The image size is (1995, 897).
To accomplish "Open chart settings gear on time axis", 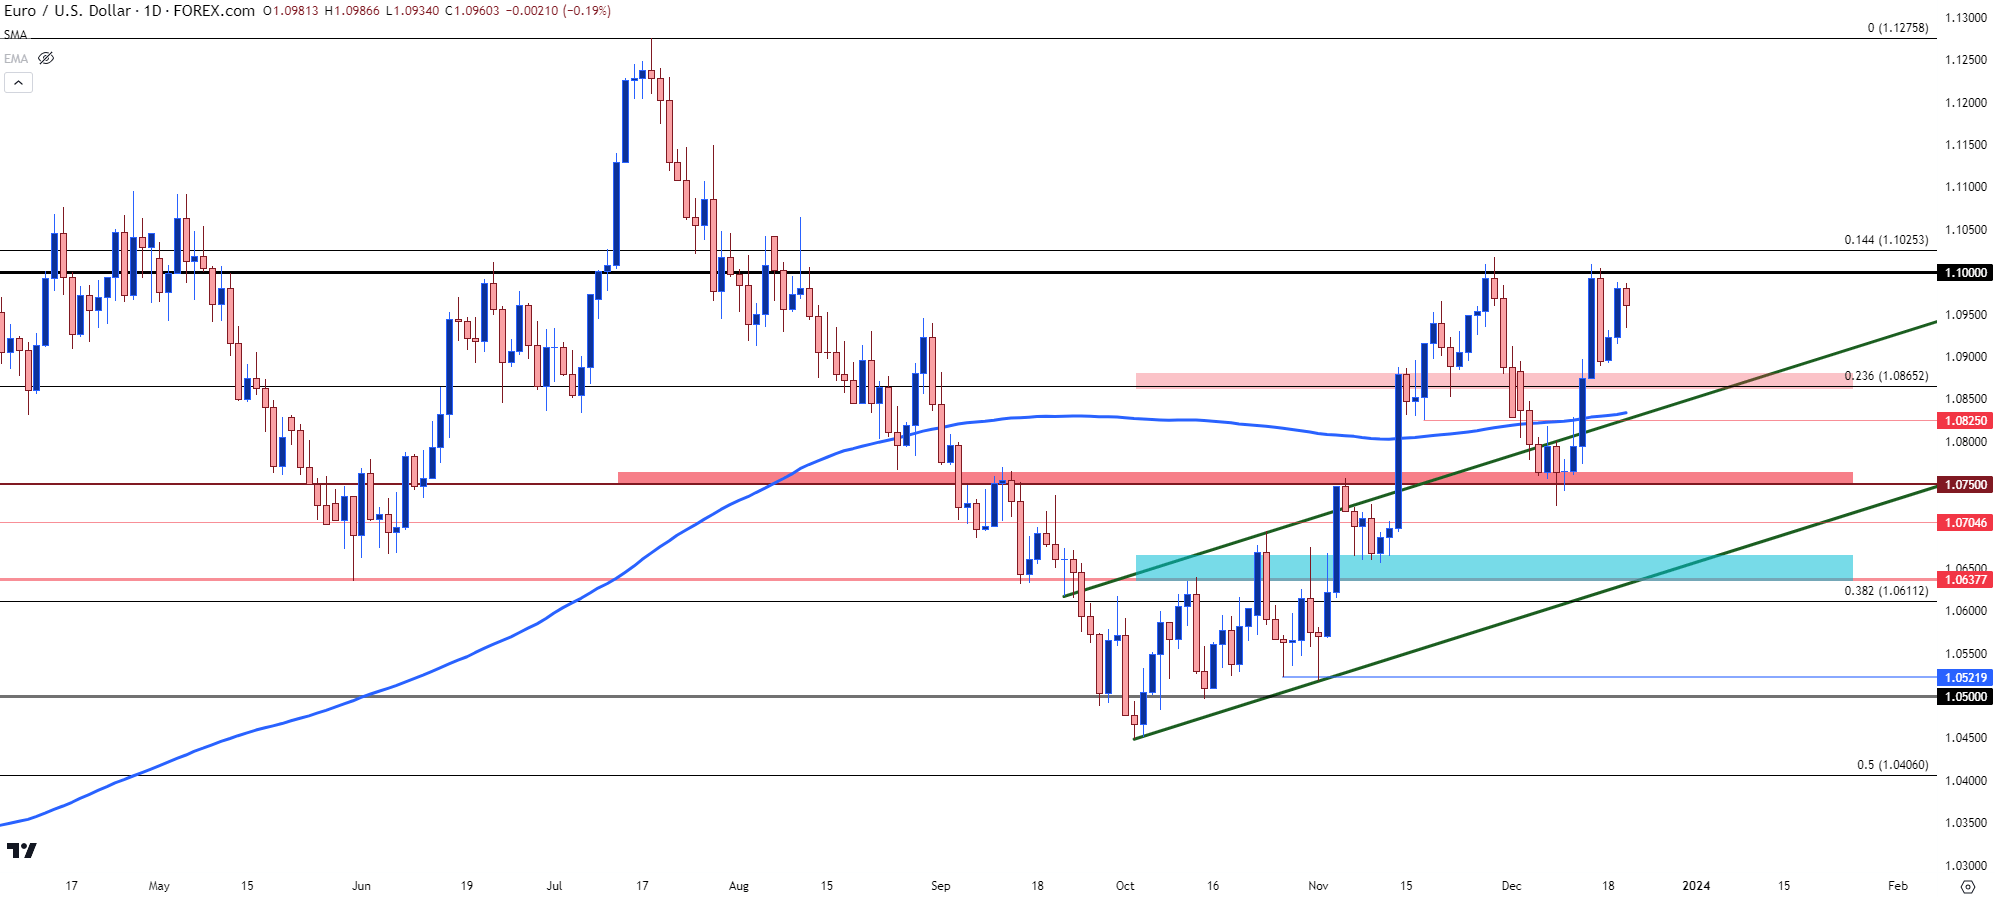I will coord(1968,886).
